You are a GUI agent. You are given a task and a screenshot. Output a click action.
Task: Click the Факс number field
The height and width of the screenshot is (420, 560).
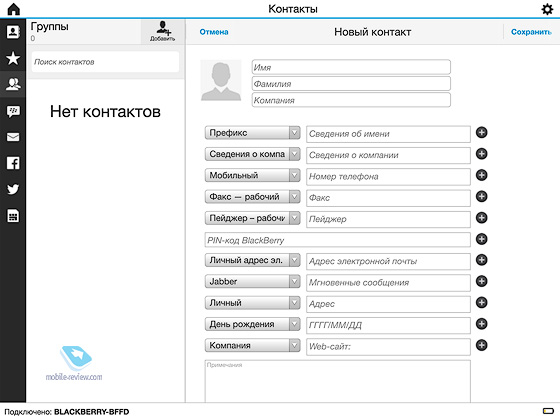click(x=388, y=198)
